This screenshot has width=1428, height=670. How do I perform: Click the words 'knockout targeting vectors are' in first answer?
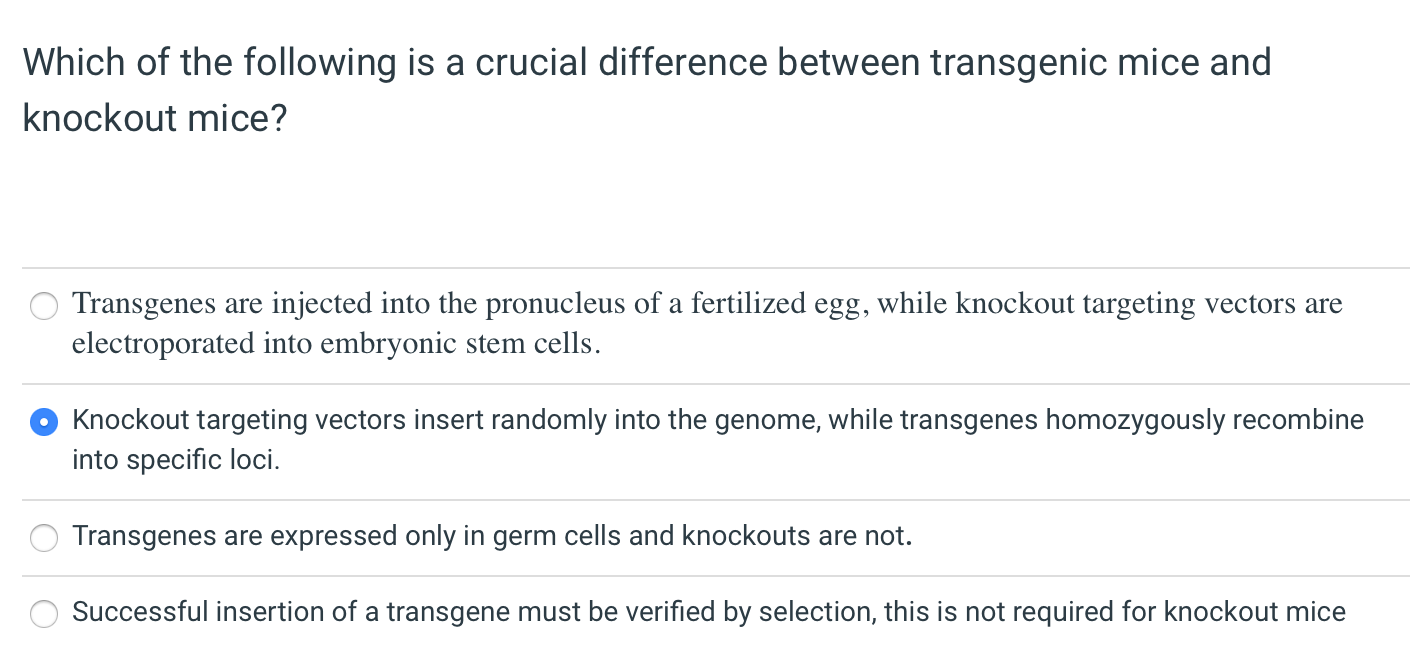point(1149,304)
